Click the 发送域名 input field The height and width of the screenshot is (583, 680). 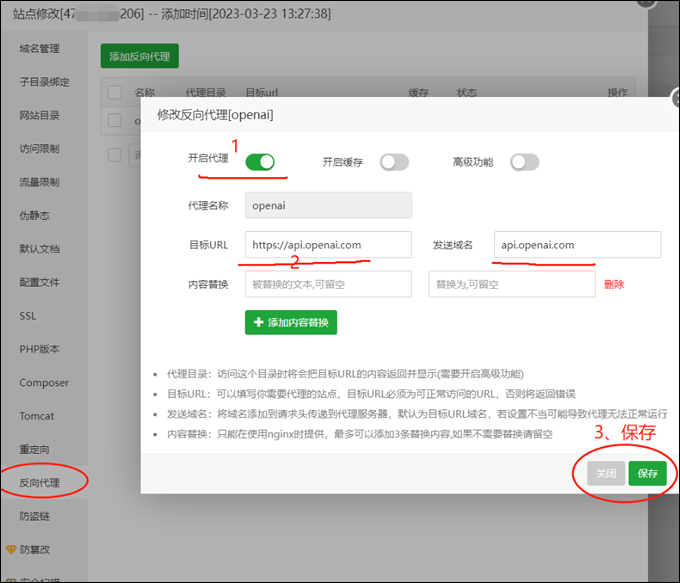[577, 245]
